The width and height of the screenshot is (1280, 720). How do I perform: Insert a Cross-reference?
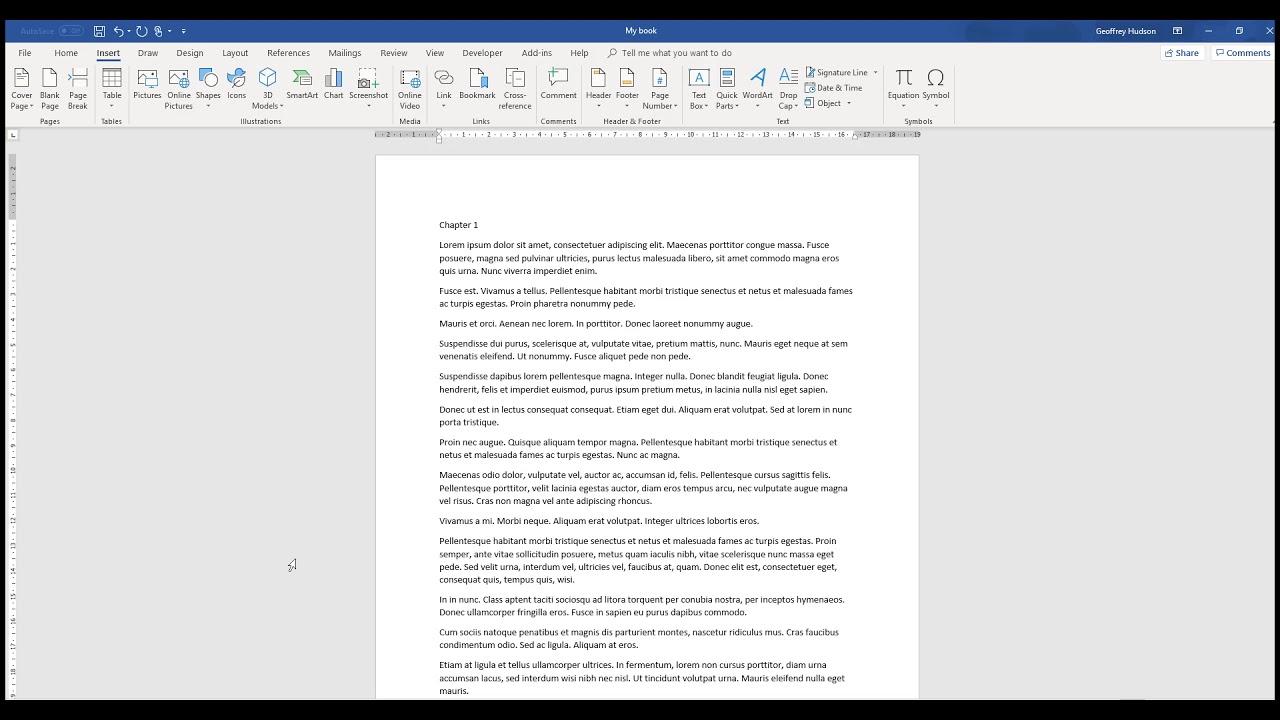pos(515,89)
